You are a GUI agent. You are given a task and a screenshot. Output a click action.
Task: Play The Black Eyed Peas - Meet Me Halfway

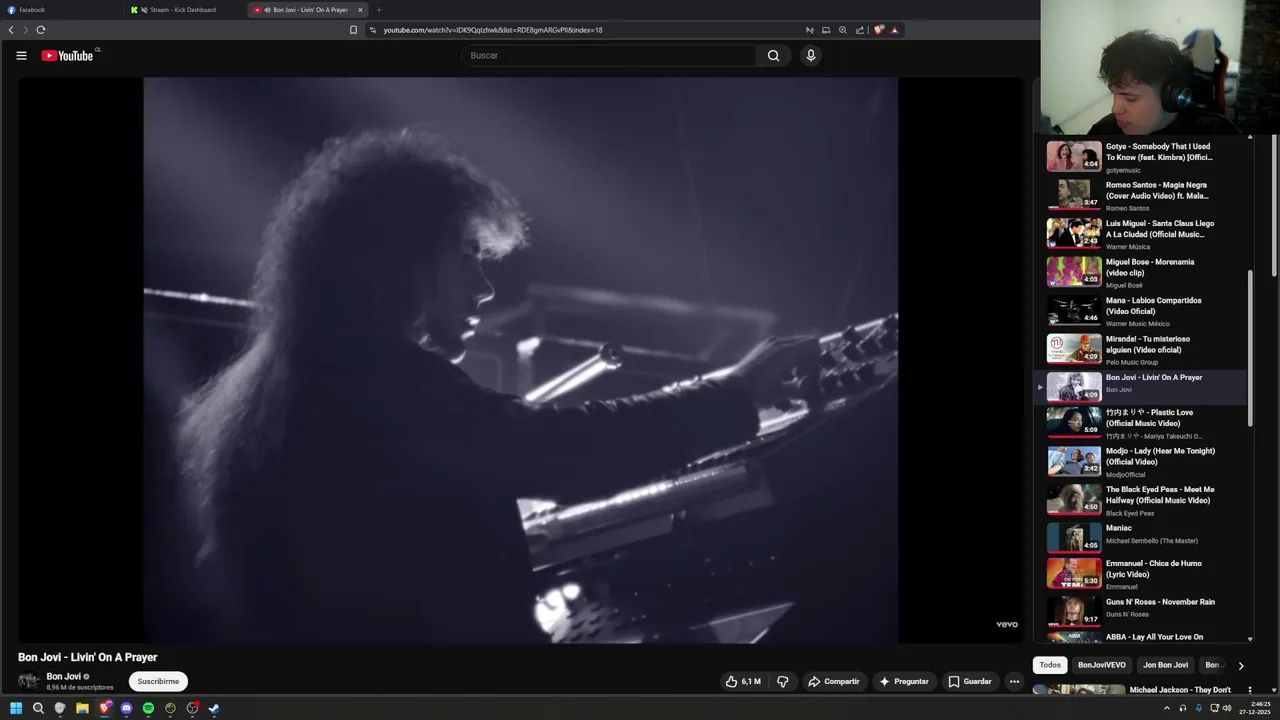[x=1140, y=500]
